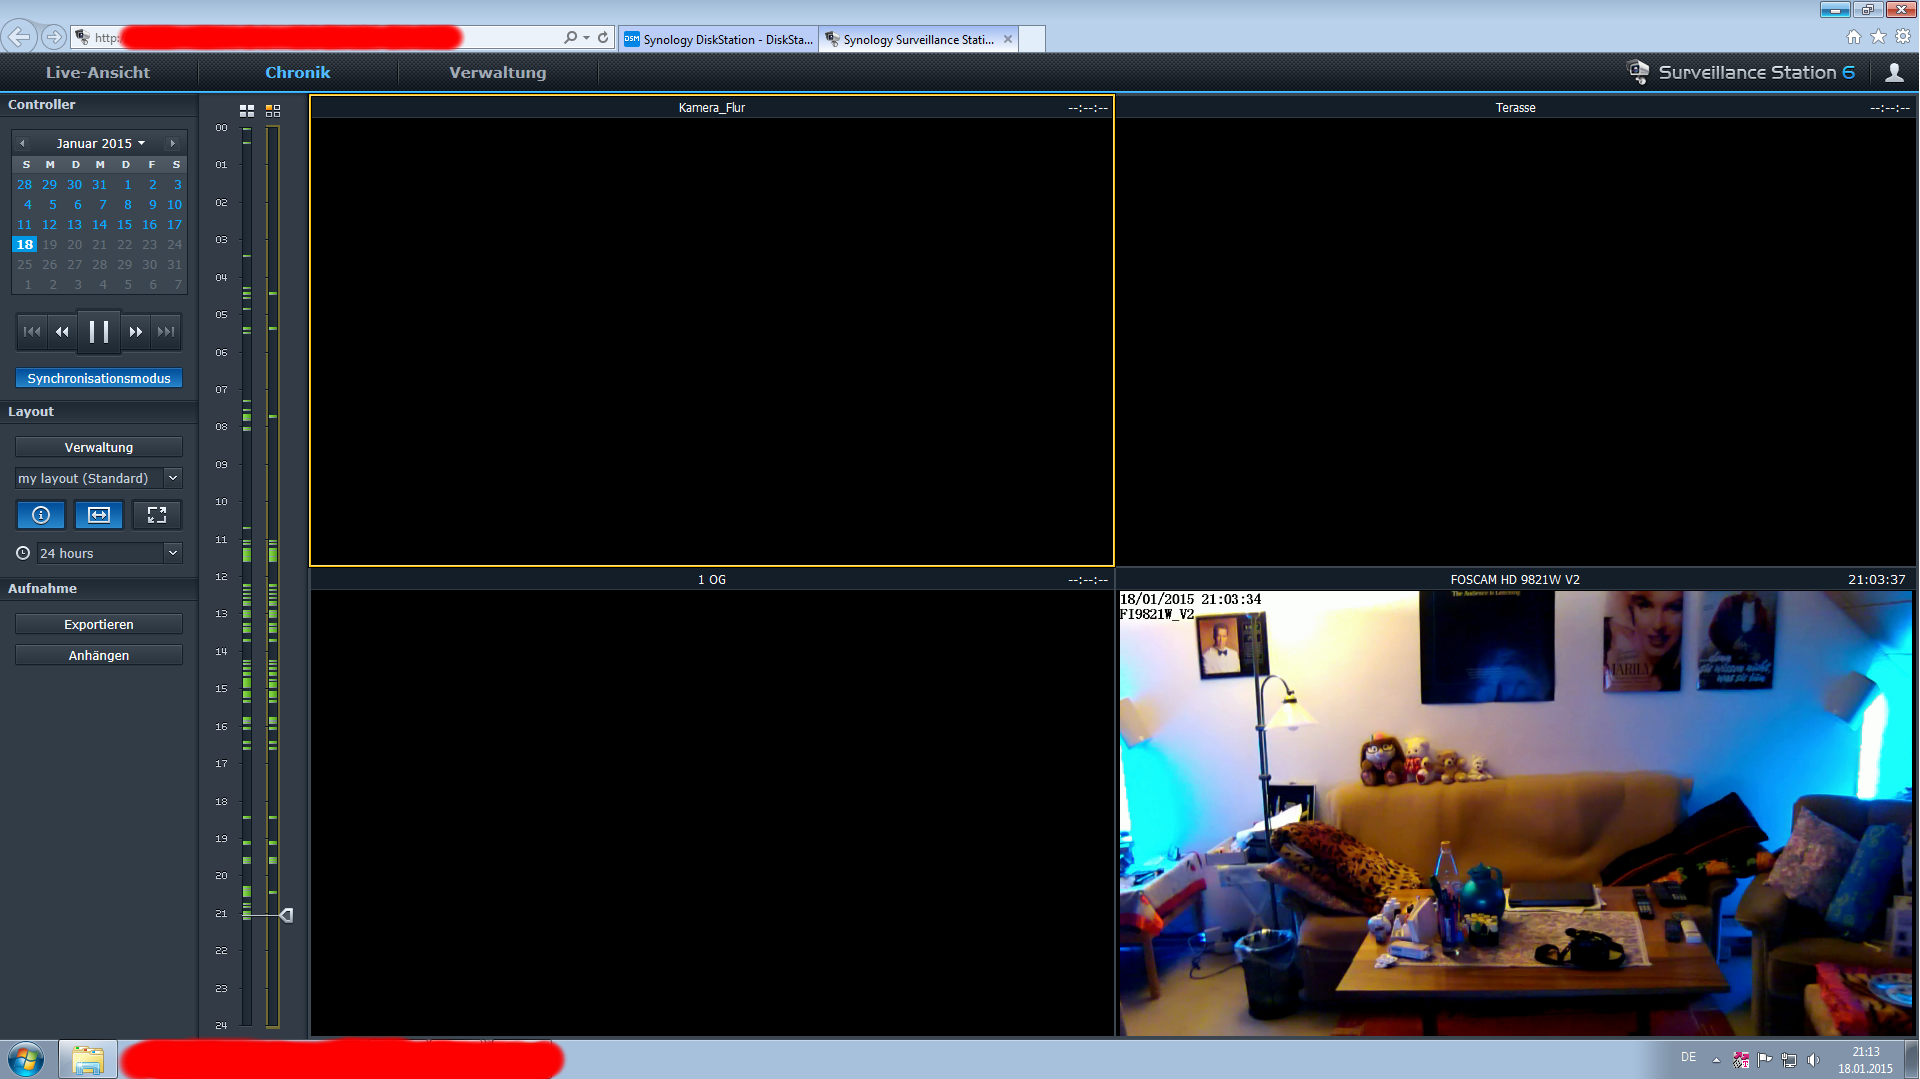Screen dimensions: 1920x1079
Task: Click the Anhängen button
Action: [x=99, y=655]
